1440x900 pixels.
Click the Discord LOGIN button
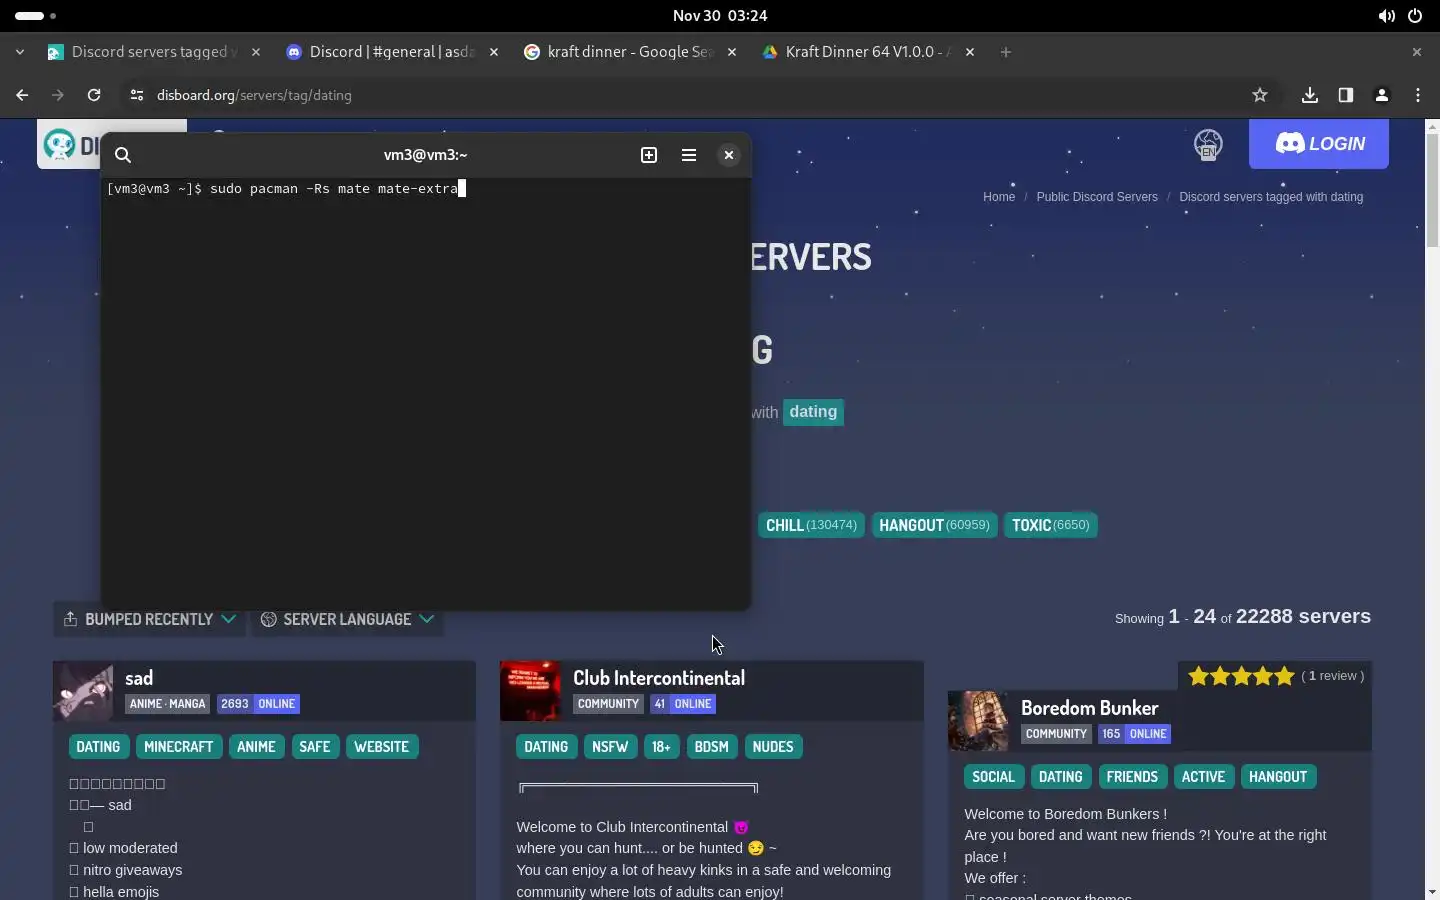1319,144
